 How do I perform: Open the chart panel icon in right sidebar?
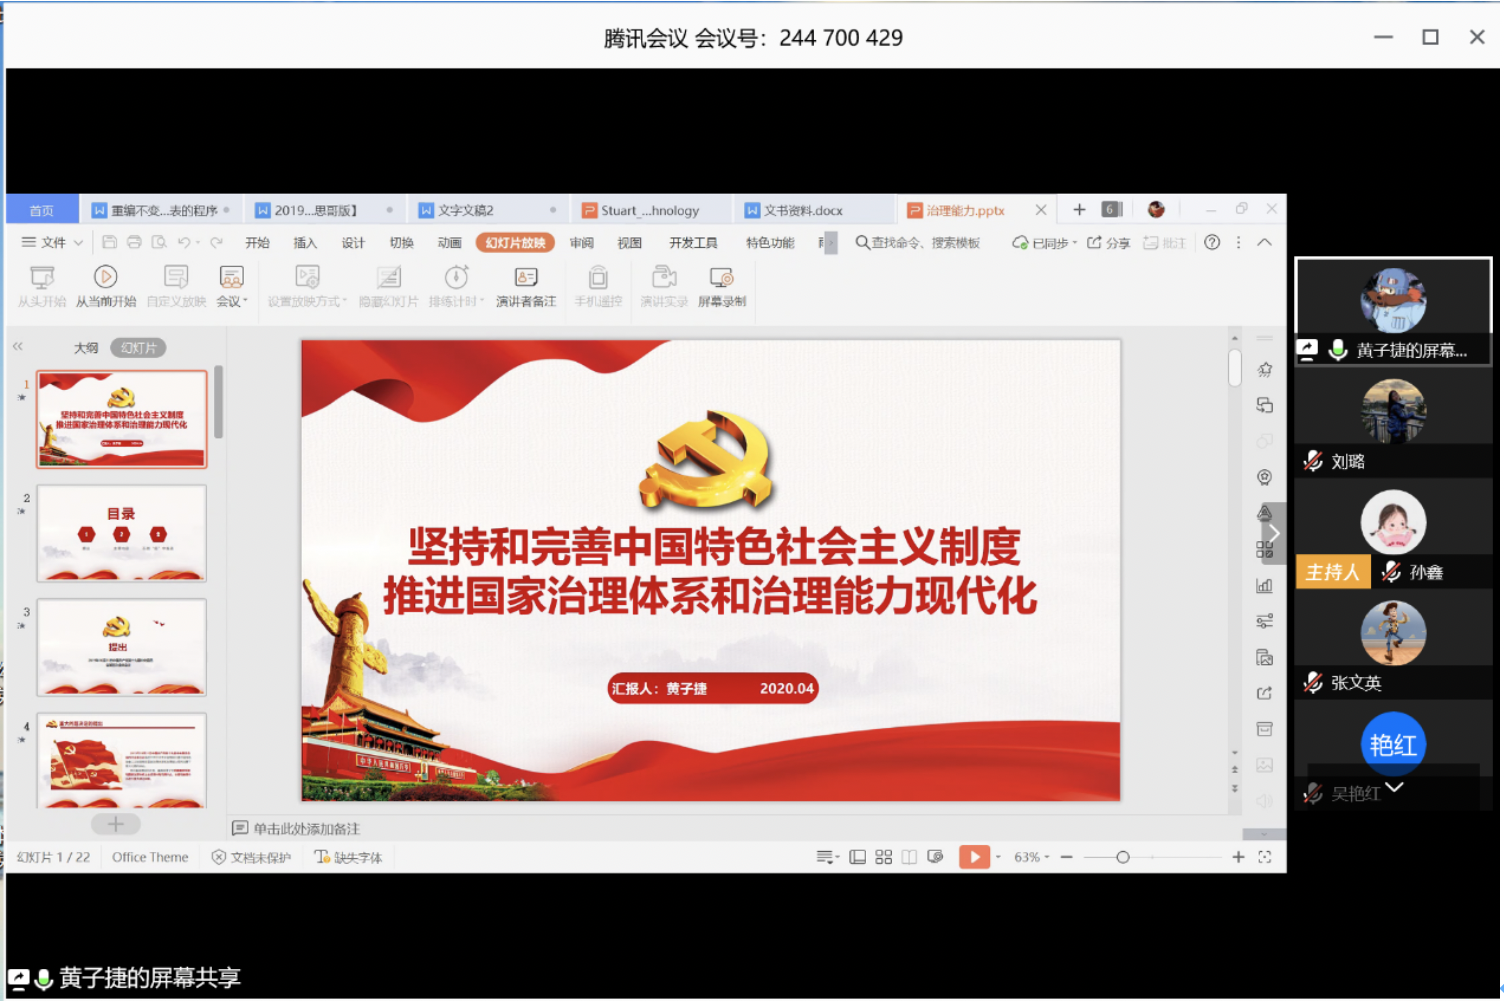tap(1264, 585)
